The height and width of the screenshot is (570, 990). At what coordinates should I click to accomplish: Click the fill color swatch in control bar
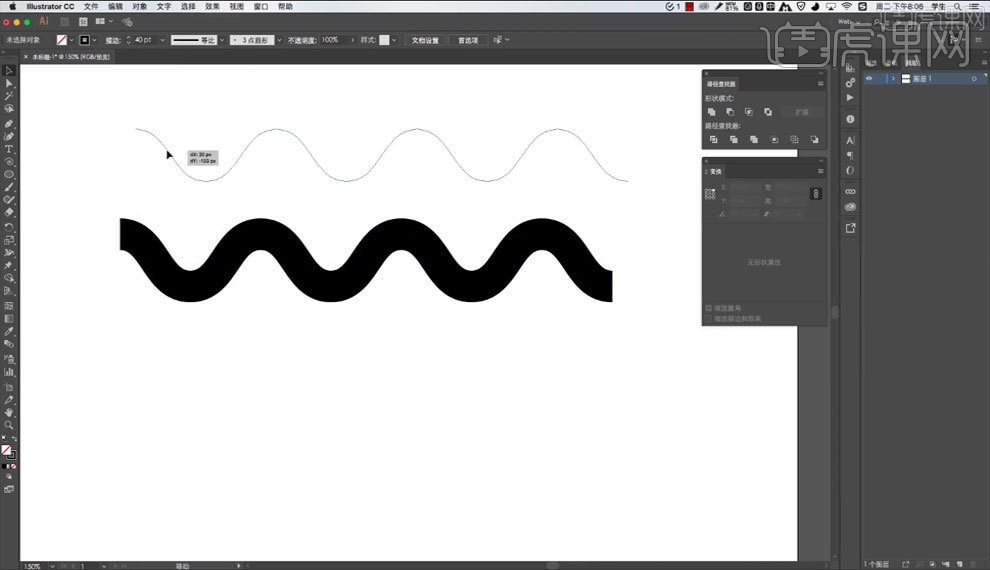click(x=62, y=40)
